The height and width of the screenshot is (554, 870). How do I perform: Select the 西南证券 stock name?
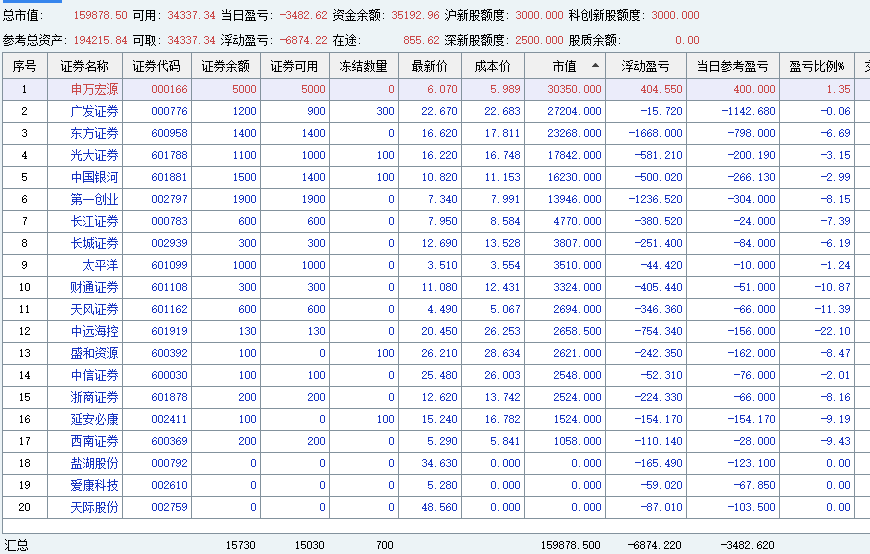[x=94, y=441]
